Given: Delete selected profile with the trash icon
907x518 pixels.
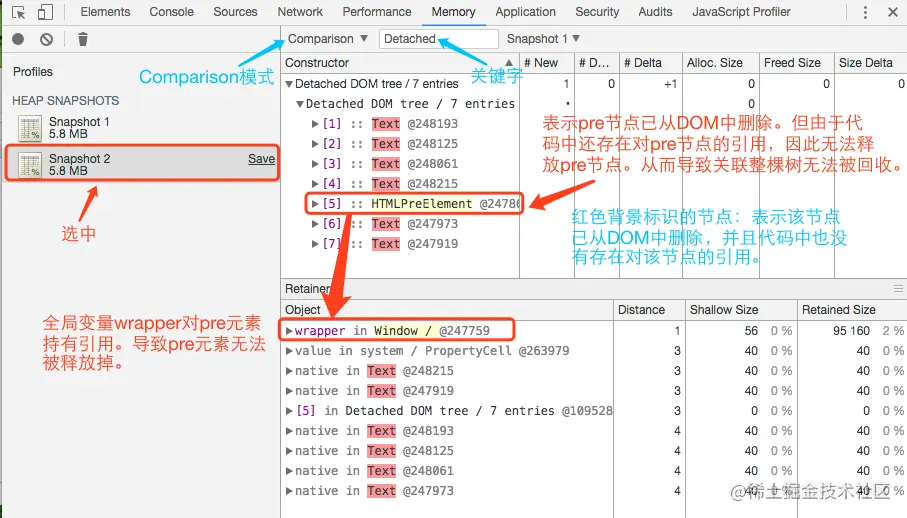Looking at the screenshot, I should click(x=83, y=39).
